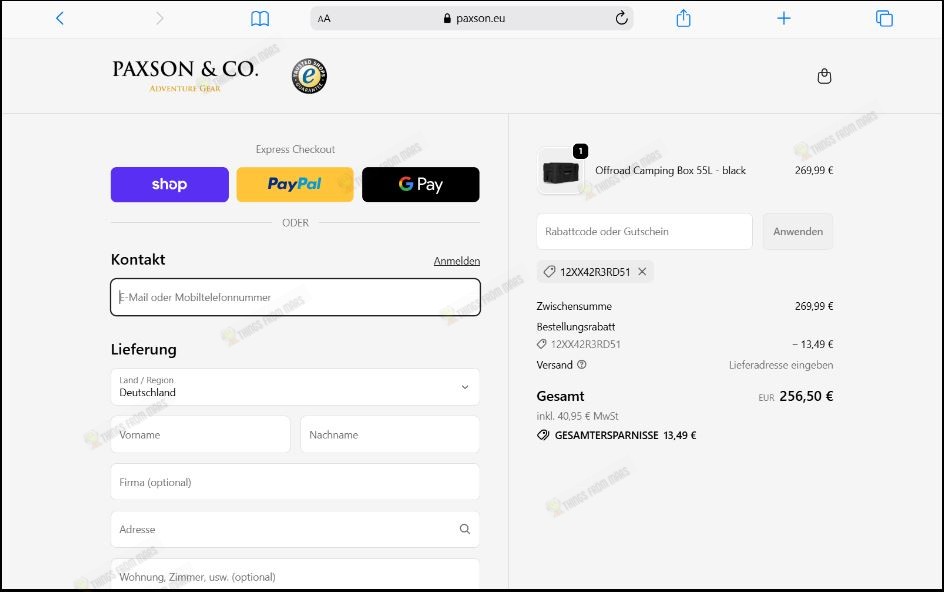944x592 pixels.
Task: Pay with the PayPal express button
Action: [294, 184]
